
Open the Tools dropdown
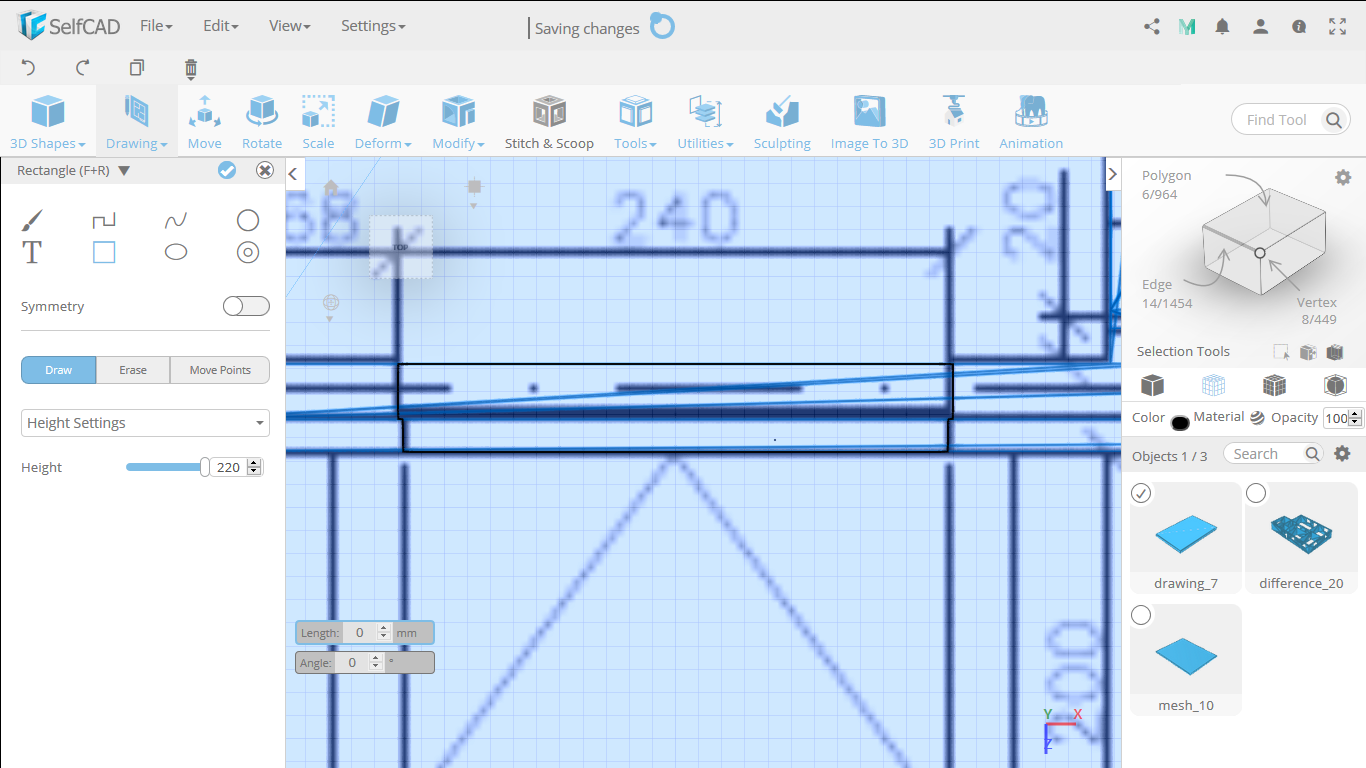635,122
